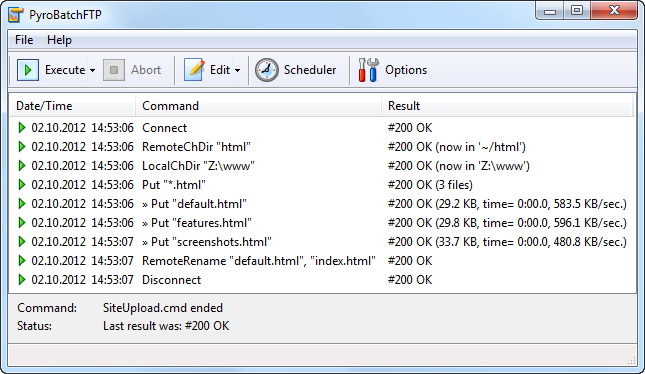The width and height of the screenshot is (645, 374).
Task: Click the Scheduler label
Action: [310, 70]
